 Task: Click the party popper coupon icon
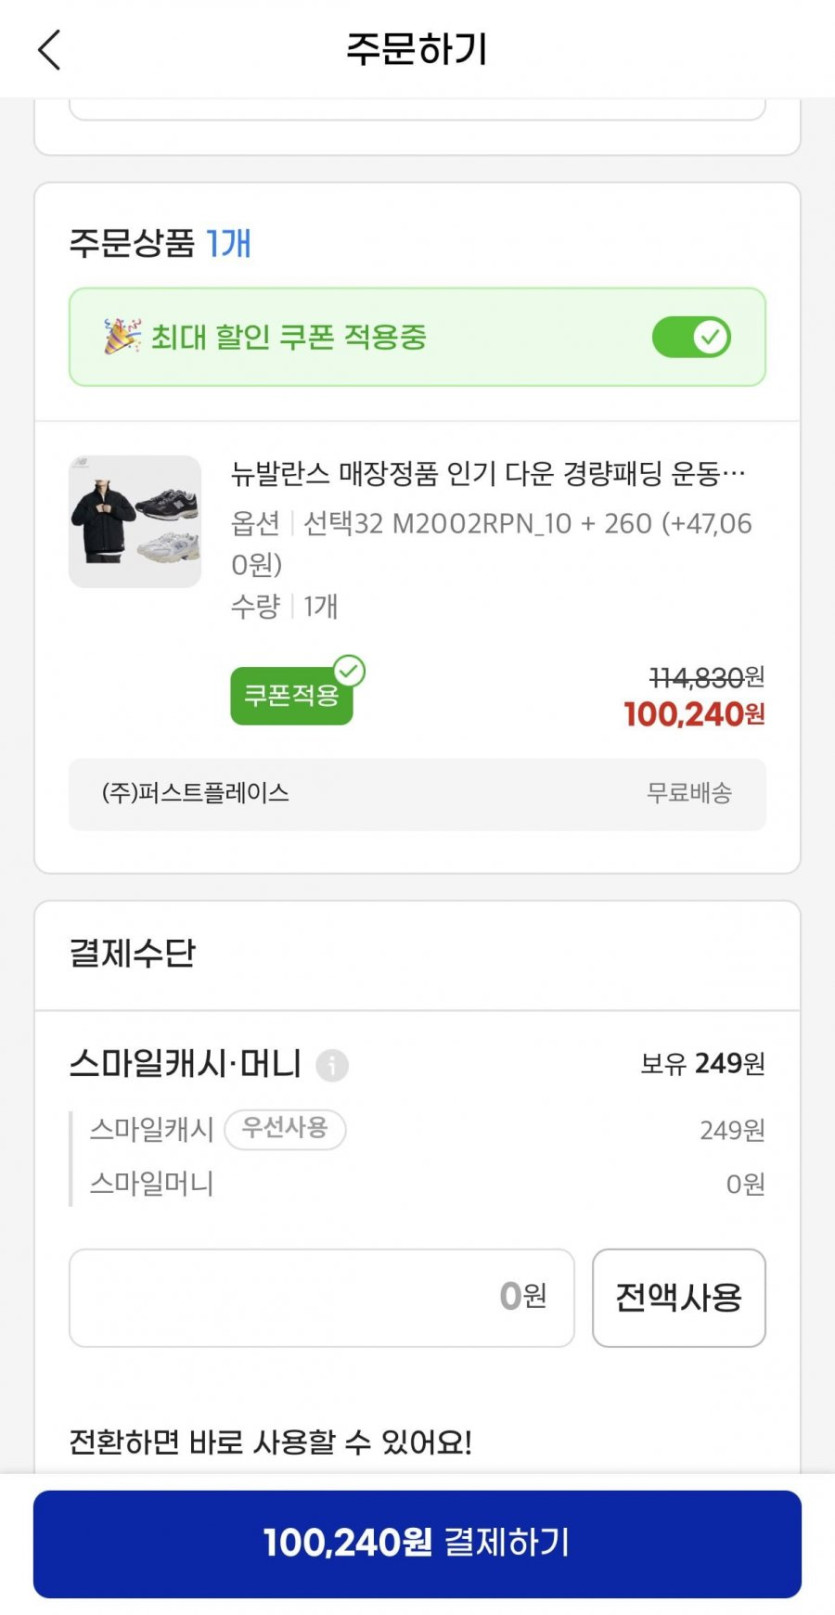pyautogui.click(x=122, y=337)
